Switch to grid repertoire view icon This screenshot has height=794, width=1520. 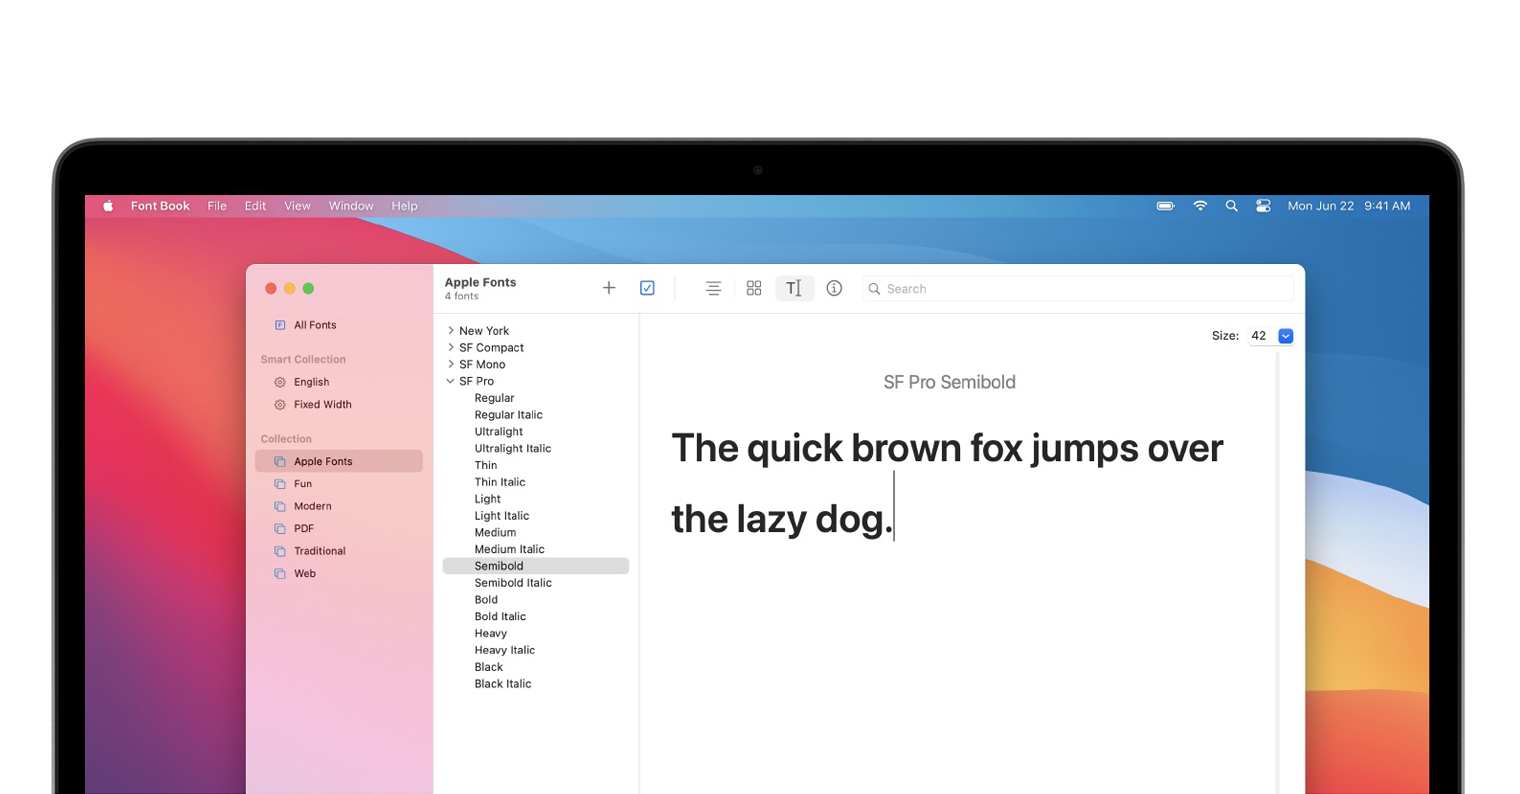point(754,288)
